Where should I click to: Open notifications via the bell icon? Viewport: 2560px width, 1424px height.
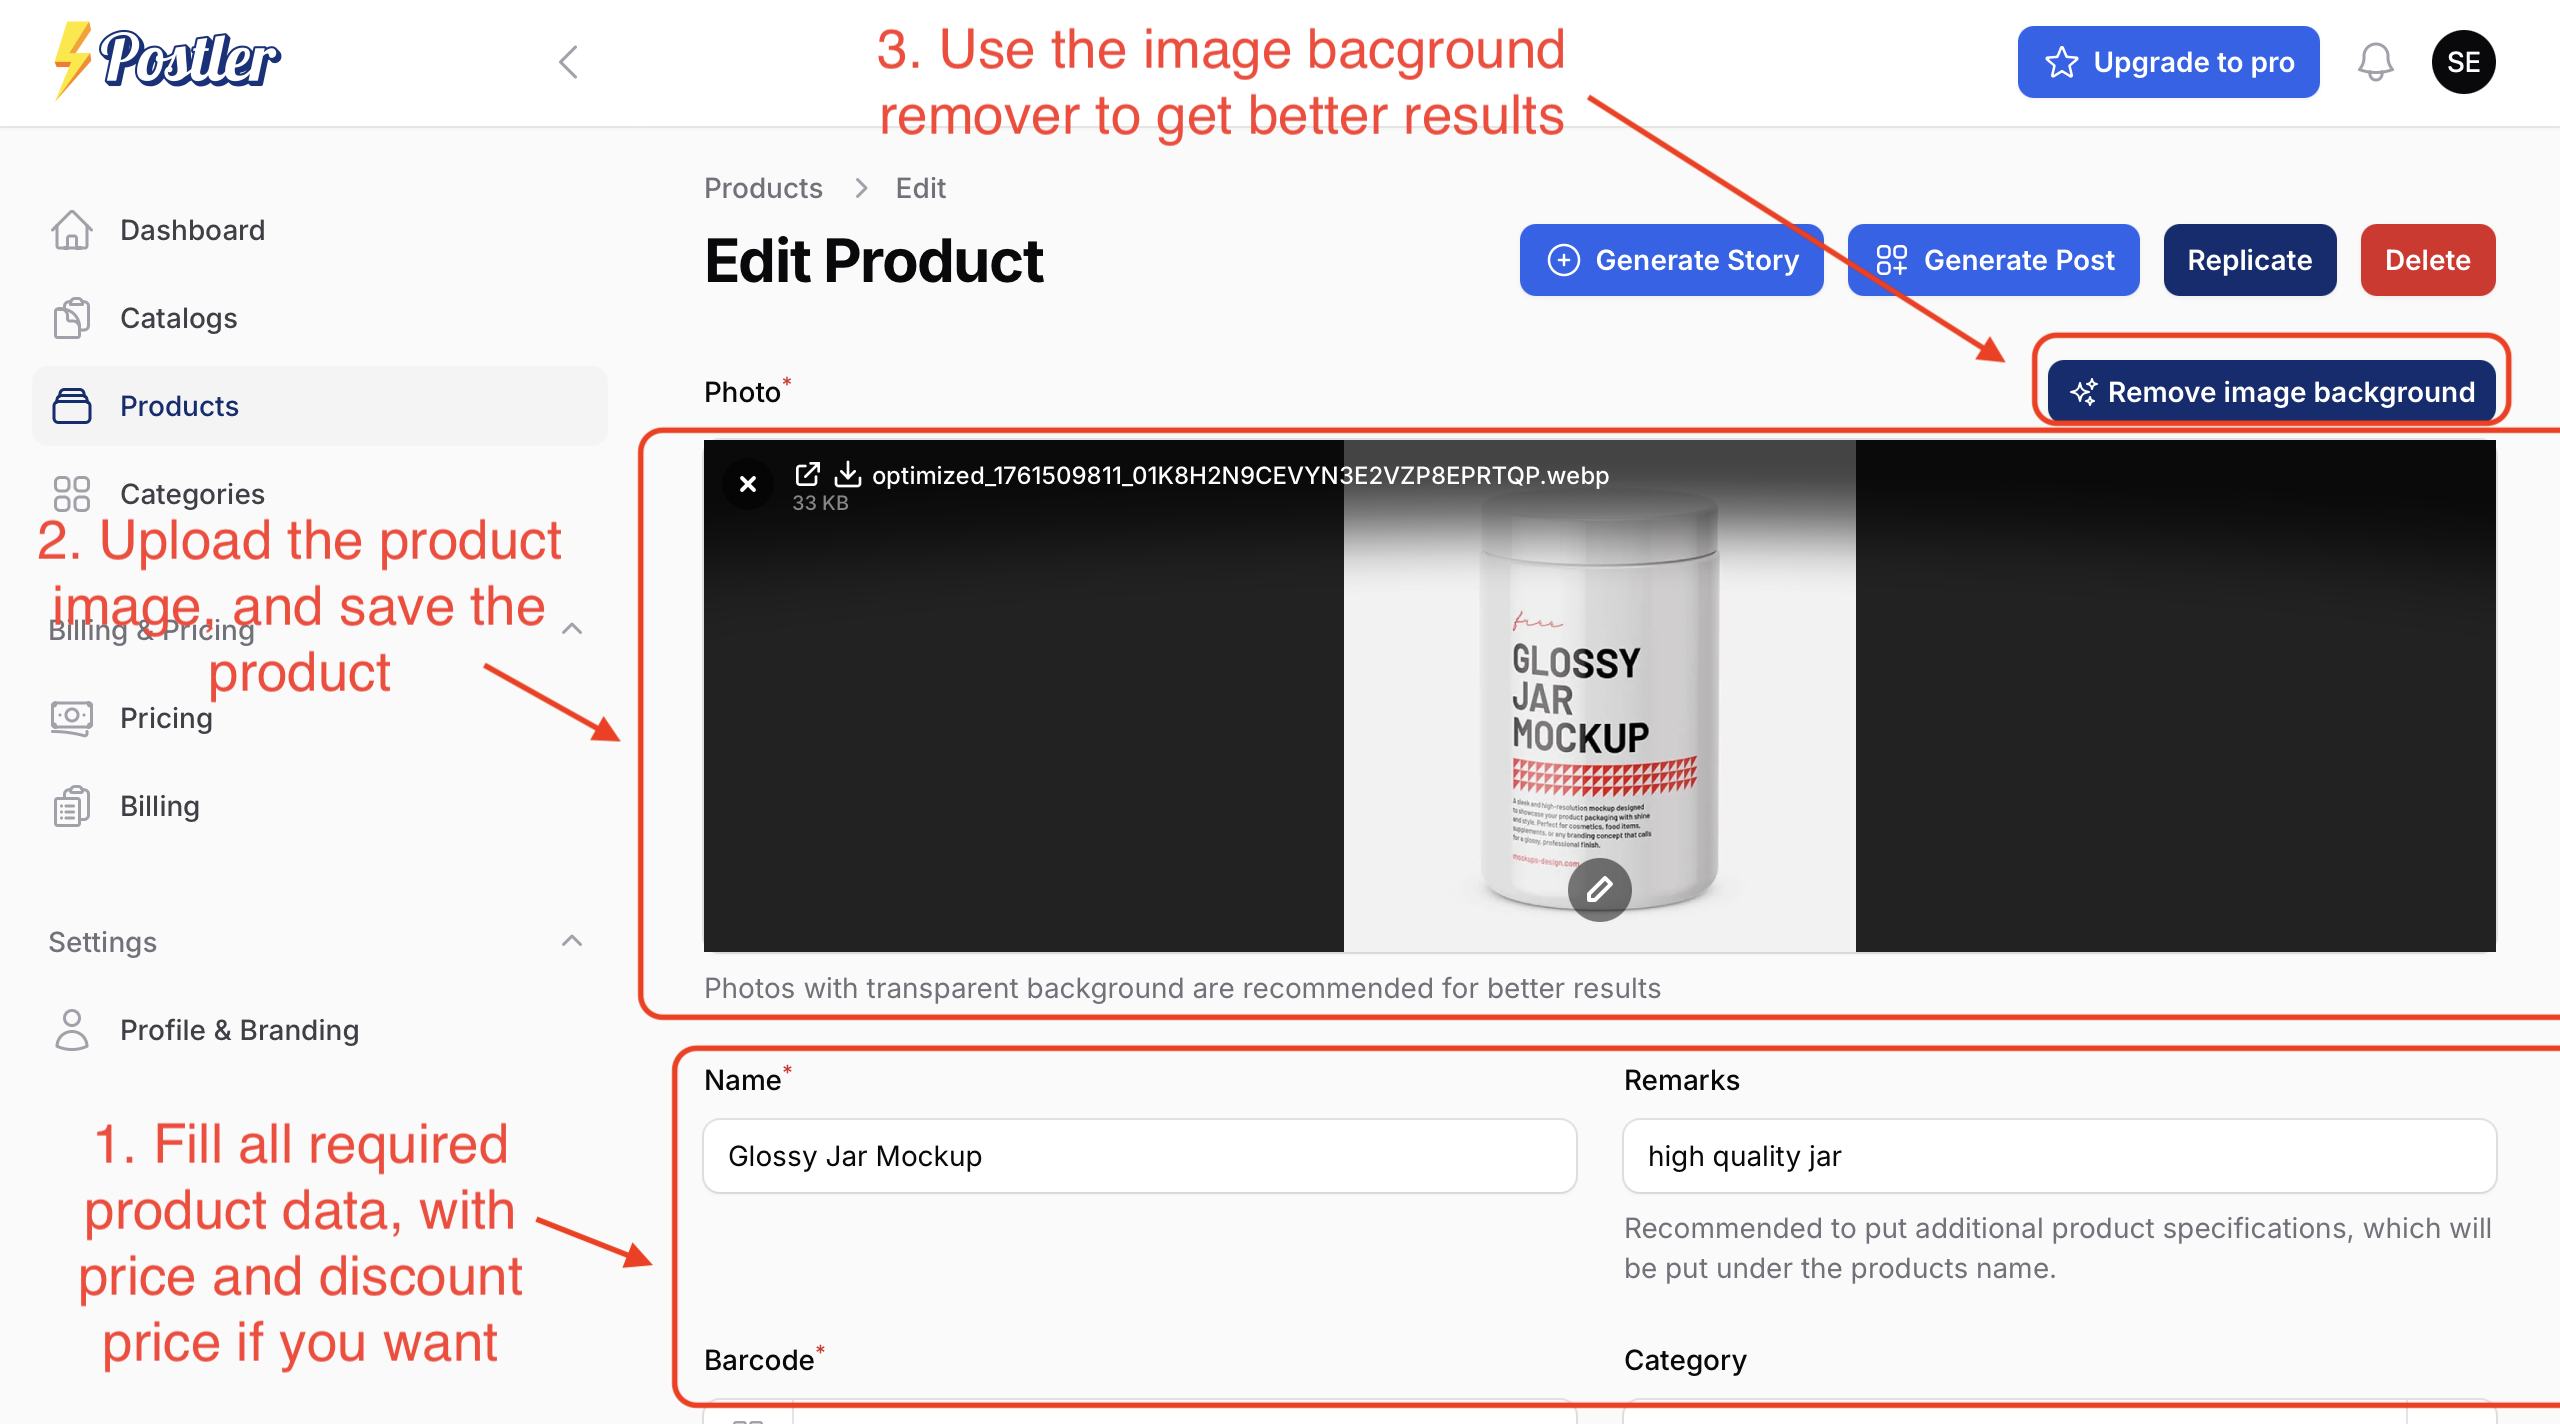2376,62
